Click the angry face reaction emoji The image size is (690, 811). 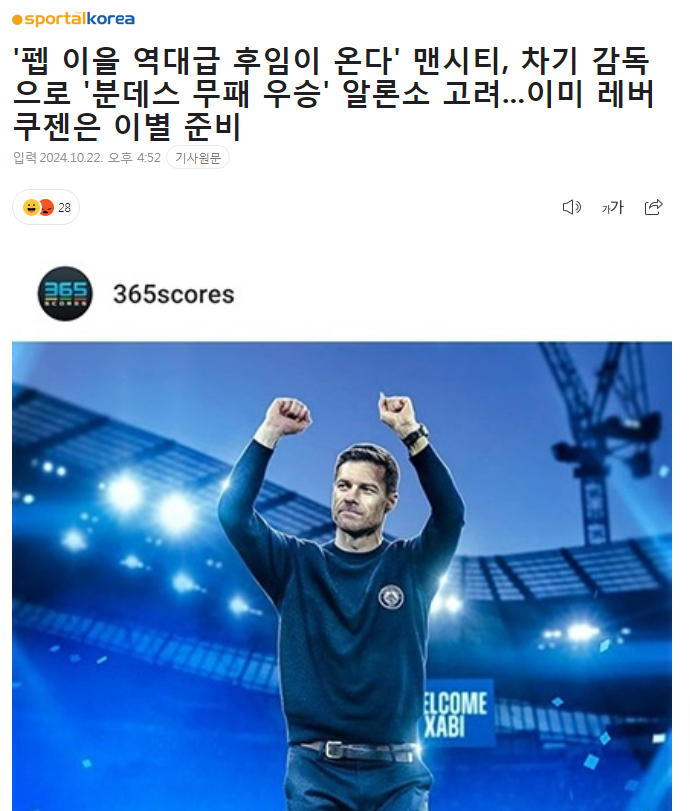(47, 207)
